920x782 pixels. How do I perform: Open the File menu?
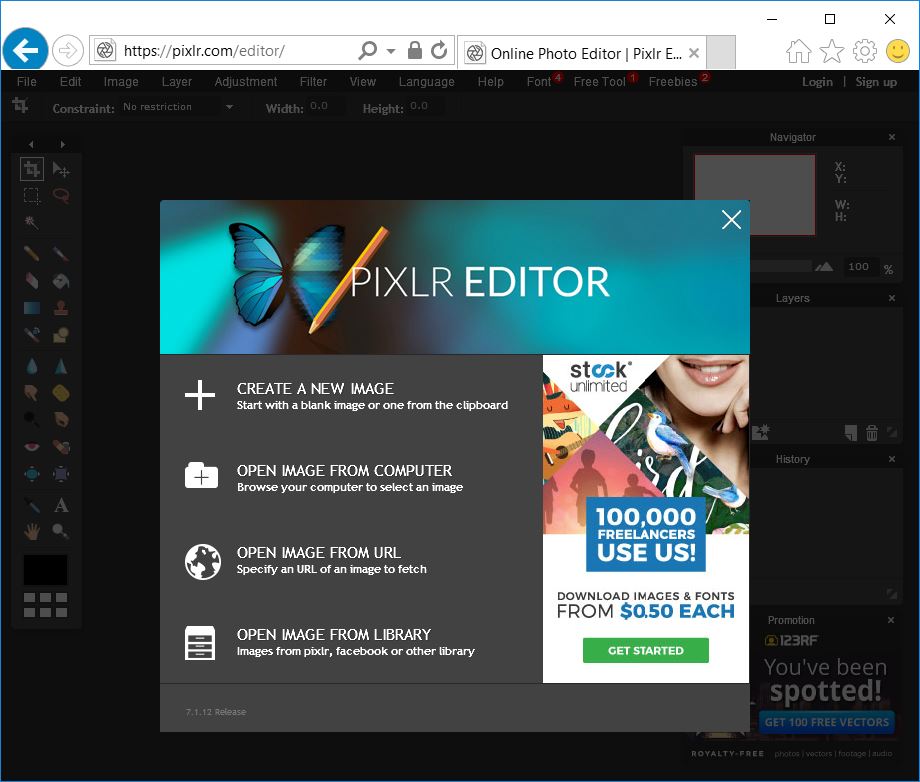tap(26, 82)
